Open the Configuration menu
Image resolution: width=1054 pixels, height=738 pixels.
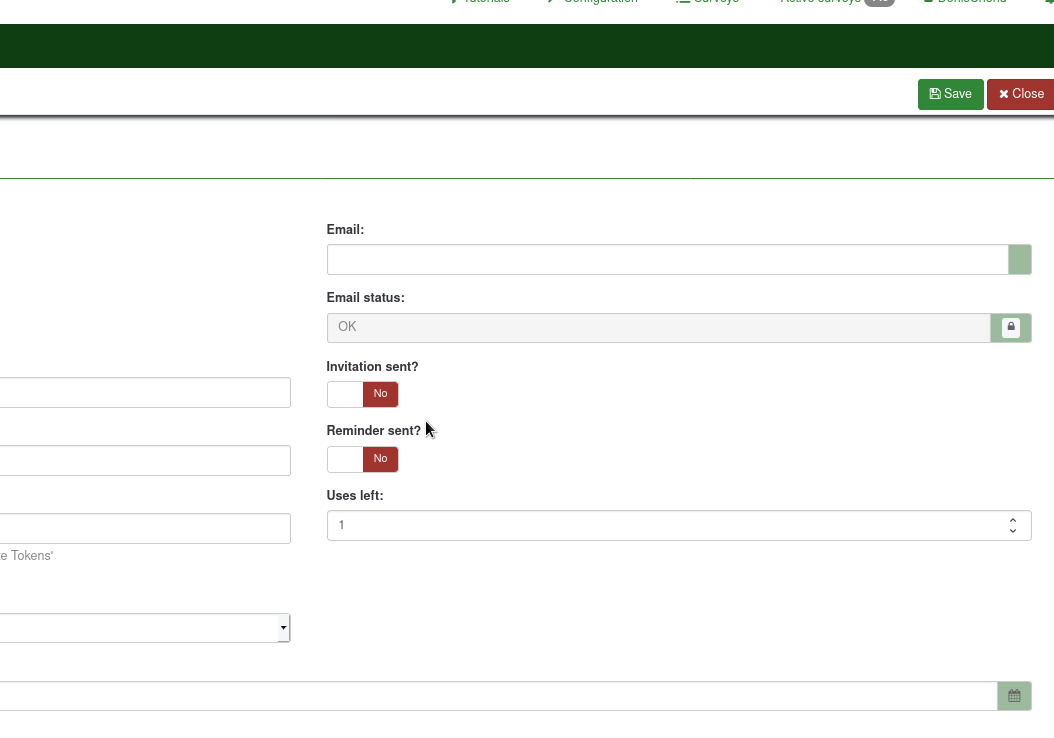[x=597, y=2]
